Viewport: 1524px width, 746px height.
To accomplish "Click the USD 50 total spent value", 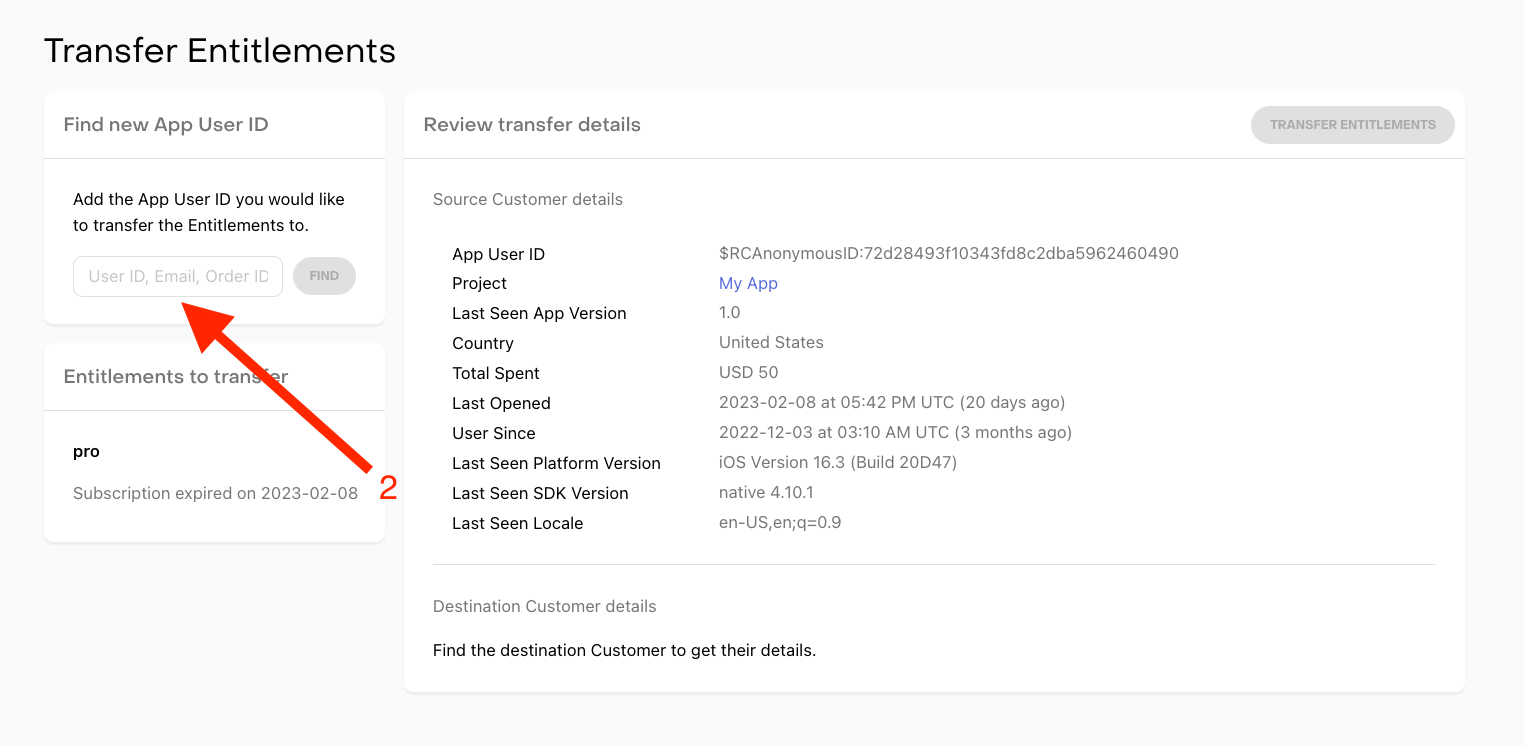I will (748, 372).
